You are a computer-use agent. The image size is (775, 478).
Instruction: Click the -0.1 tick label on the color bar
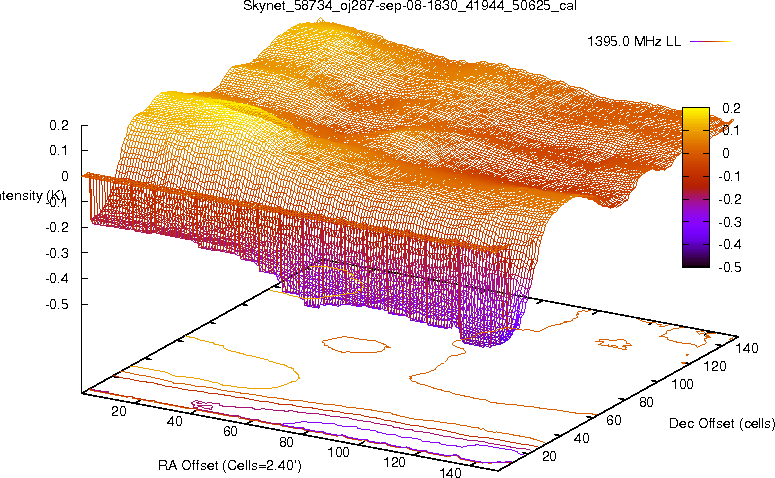(729, 176)
